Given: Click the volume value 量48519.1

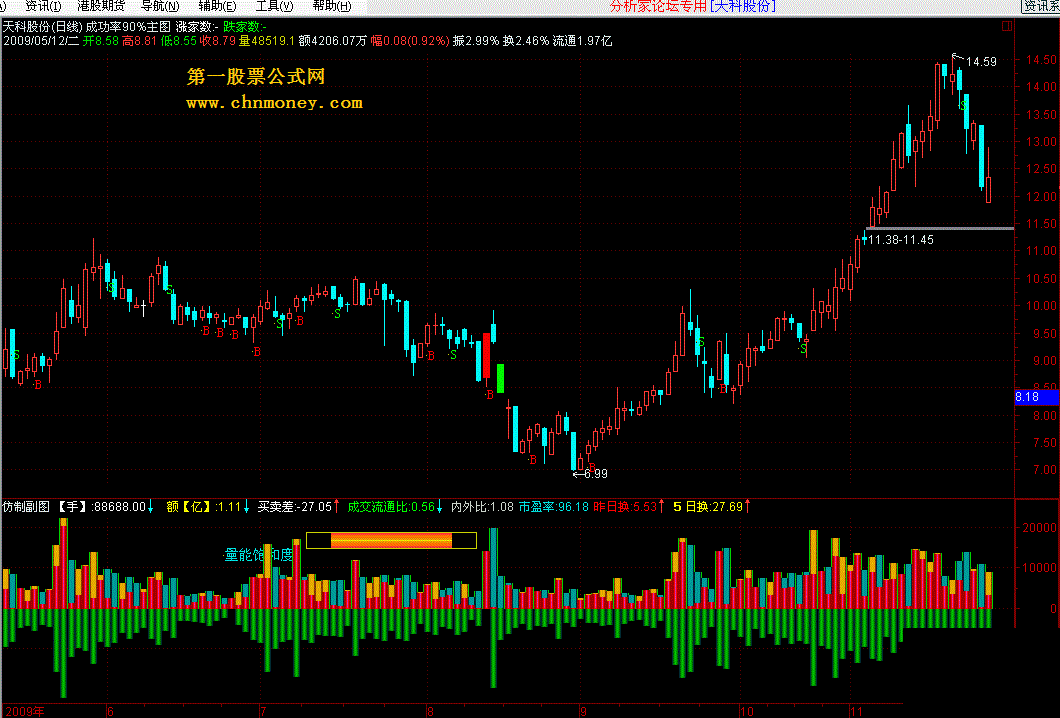Looking at the screenshot, I should click(267, 41).
